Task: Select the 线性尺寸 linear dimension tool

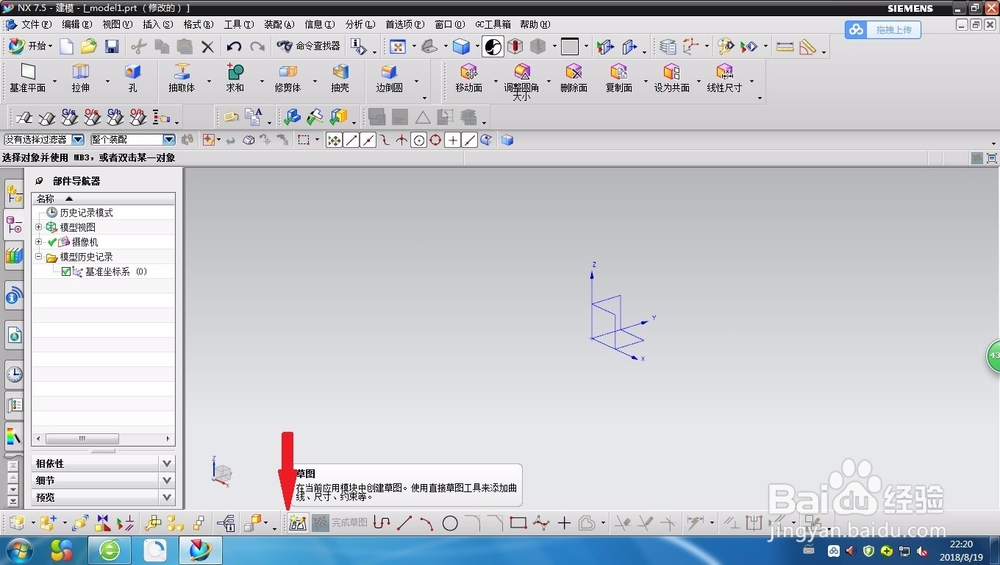Action: [x=724, y=78]
